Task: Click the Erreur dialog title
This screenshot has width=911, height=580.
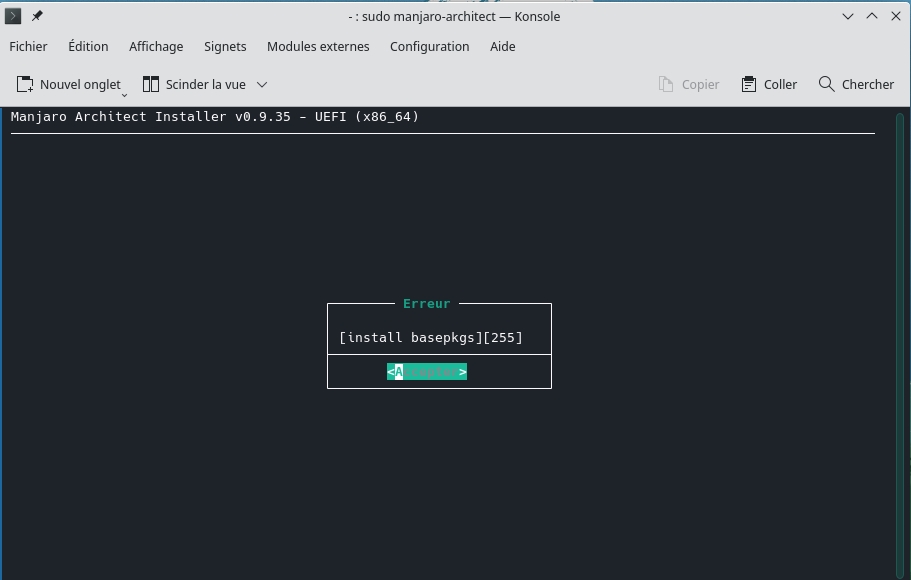Action: 426,304
